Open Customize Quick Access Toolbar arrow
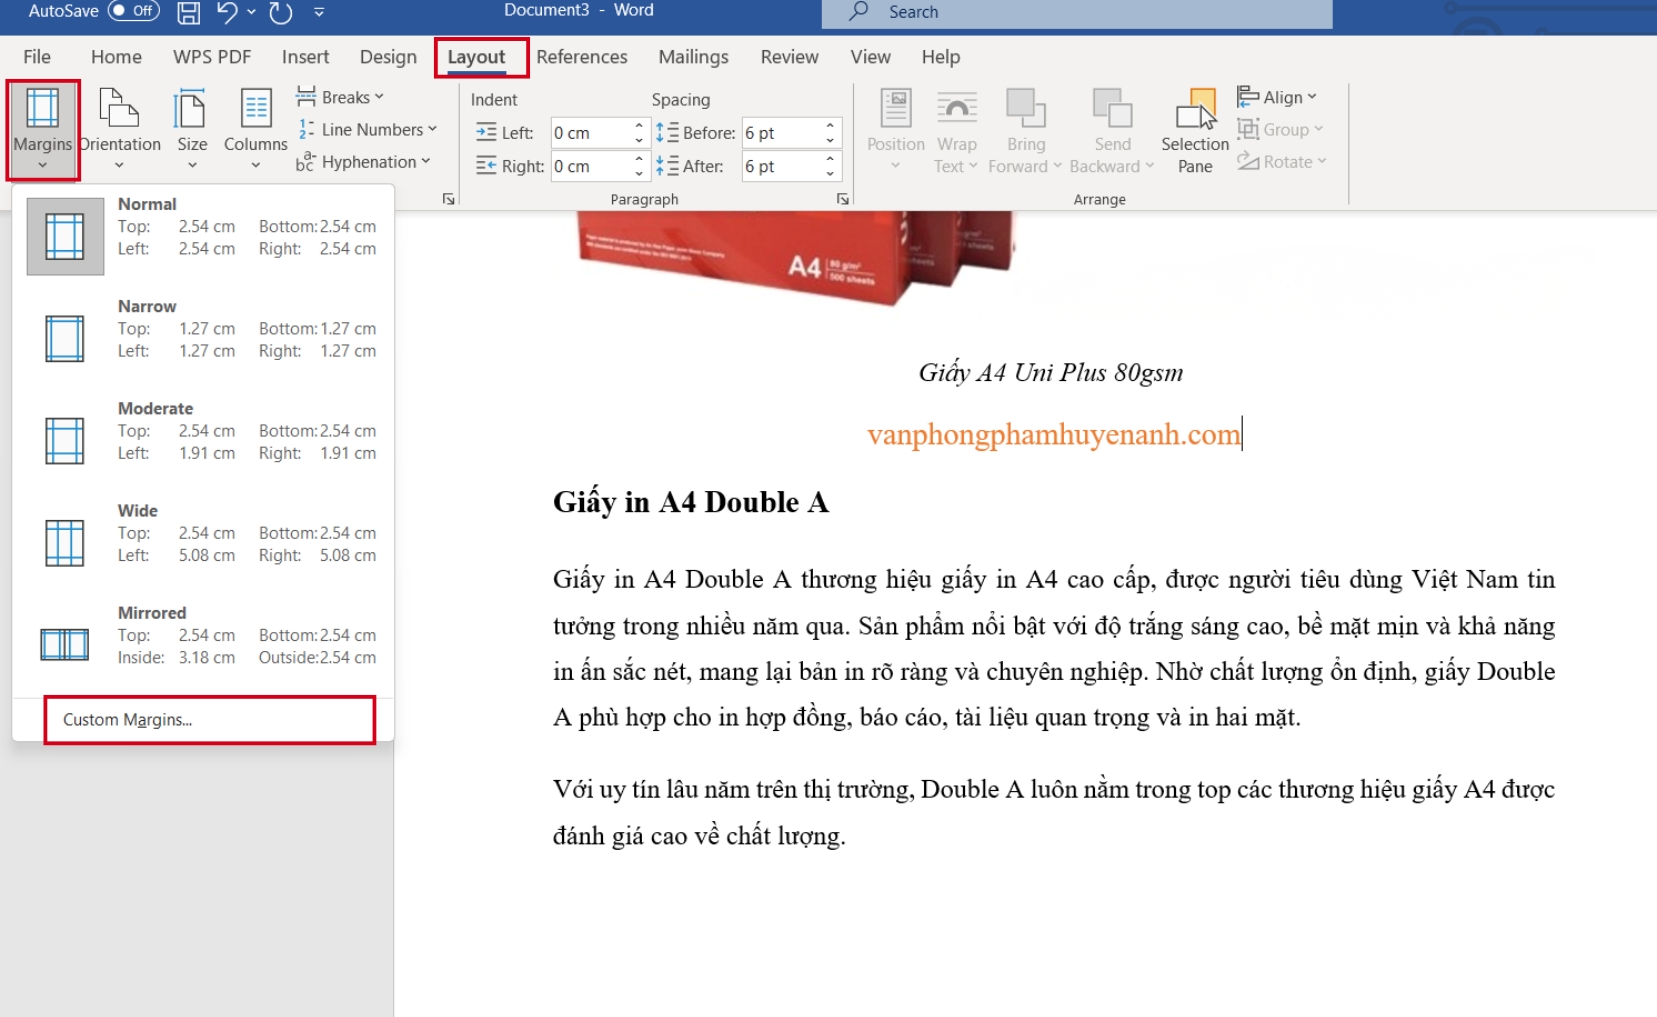The height and width of the screenshot is (1017, 1657). 319,12
